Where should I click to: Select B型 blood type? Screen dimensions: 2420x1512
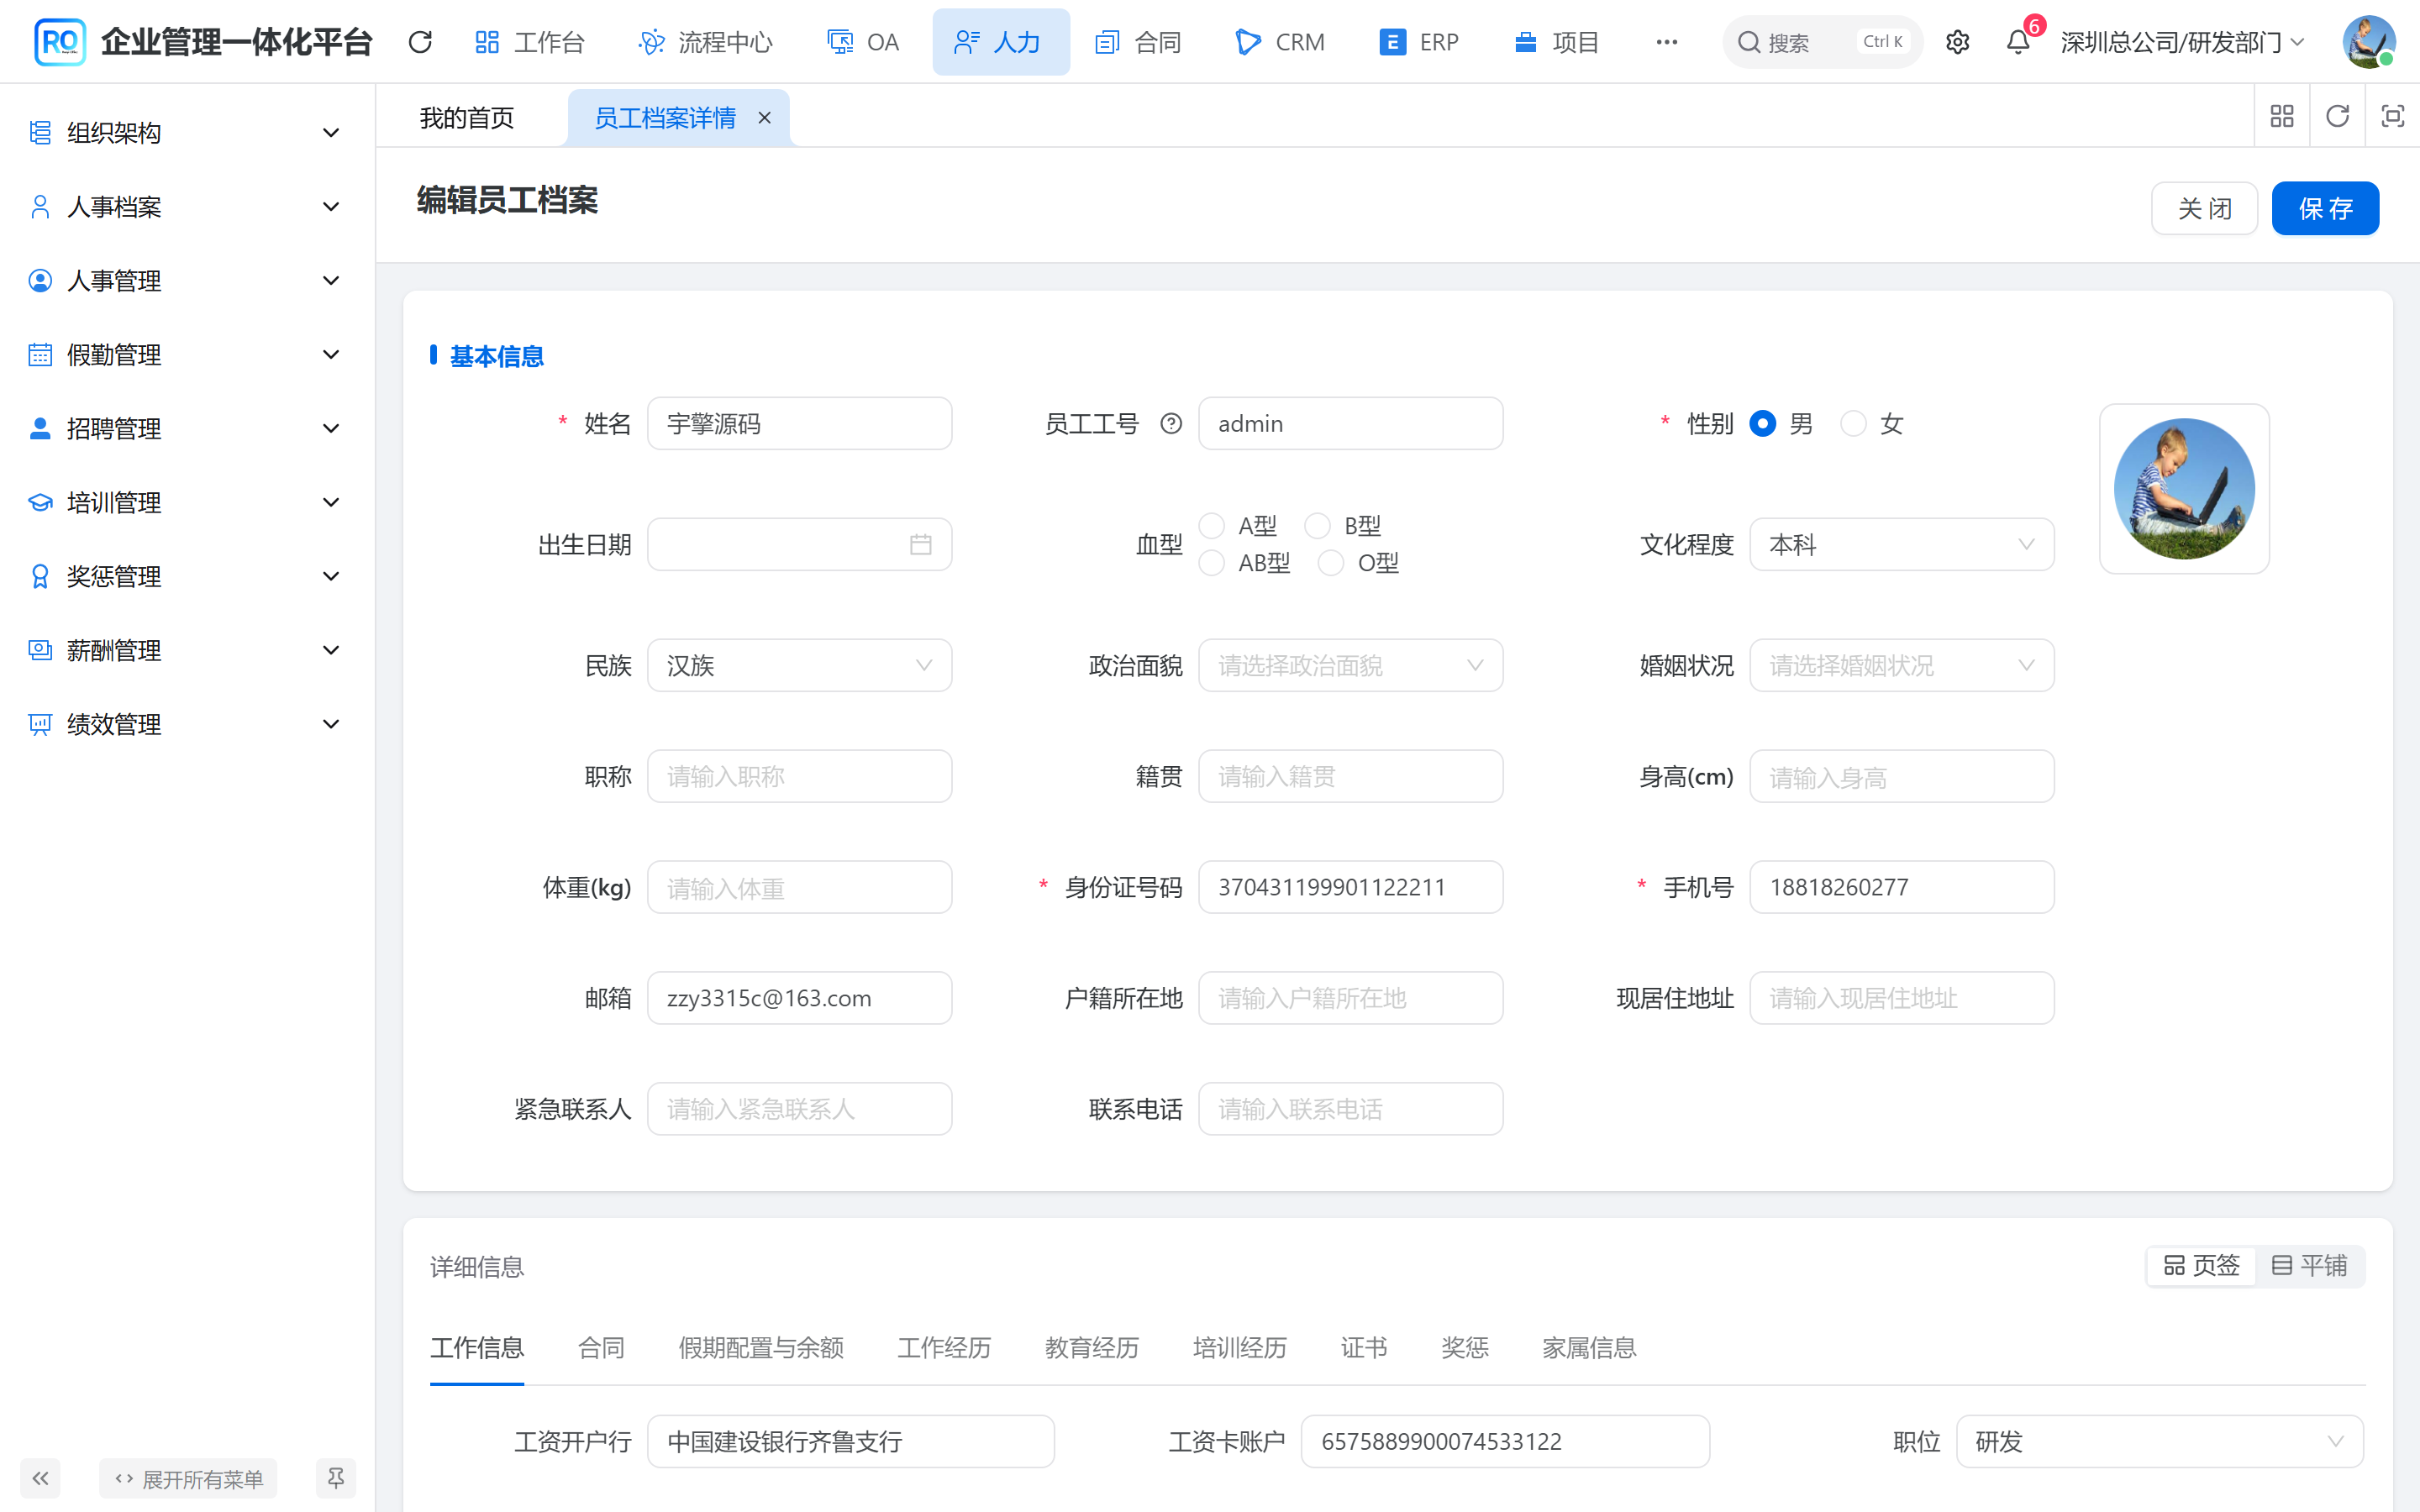[1318, 526]
